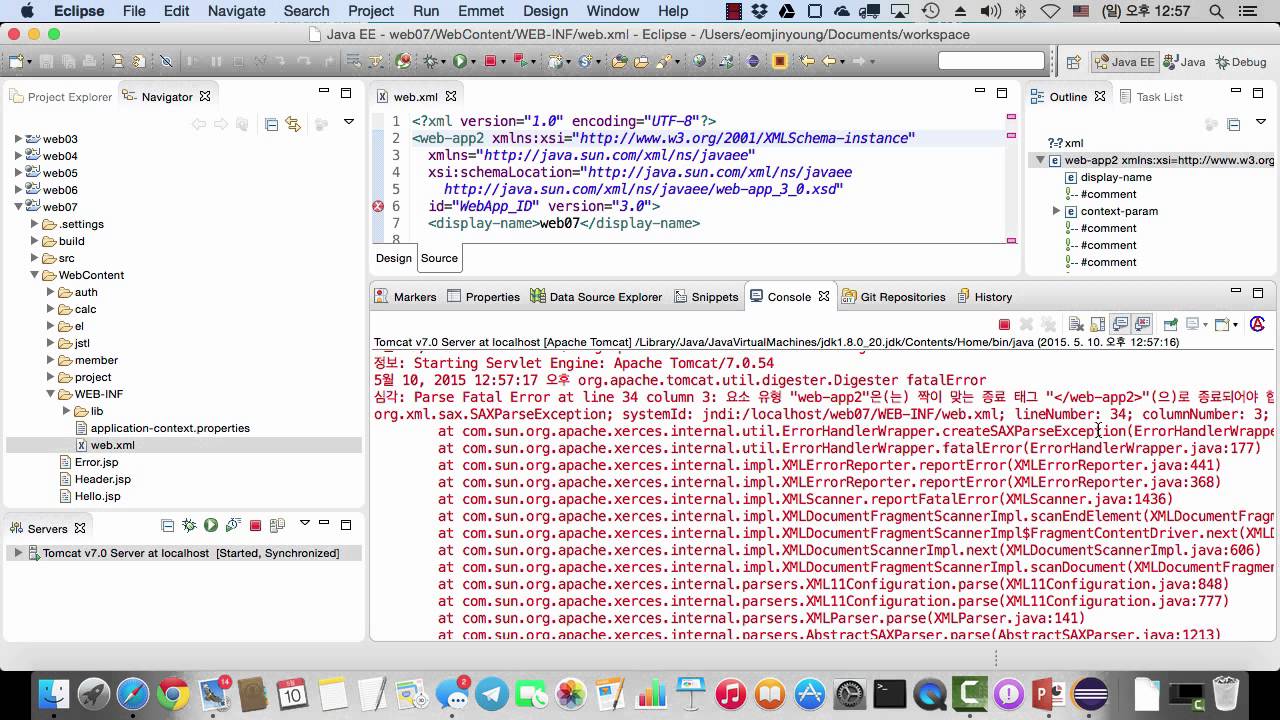1280x720 pixels.
Task: Click the Back navigation arrow in toolbar
Action: point(829,61)
